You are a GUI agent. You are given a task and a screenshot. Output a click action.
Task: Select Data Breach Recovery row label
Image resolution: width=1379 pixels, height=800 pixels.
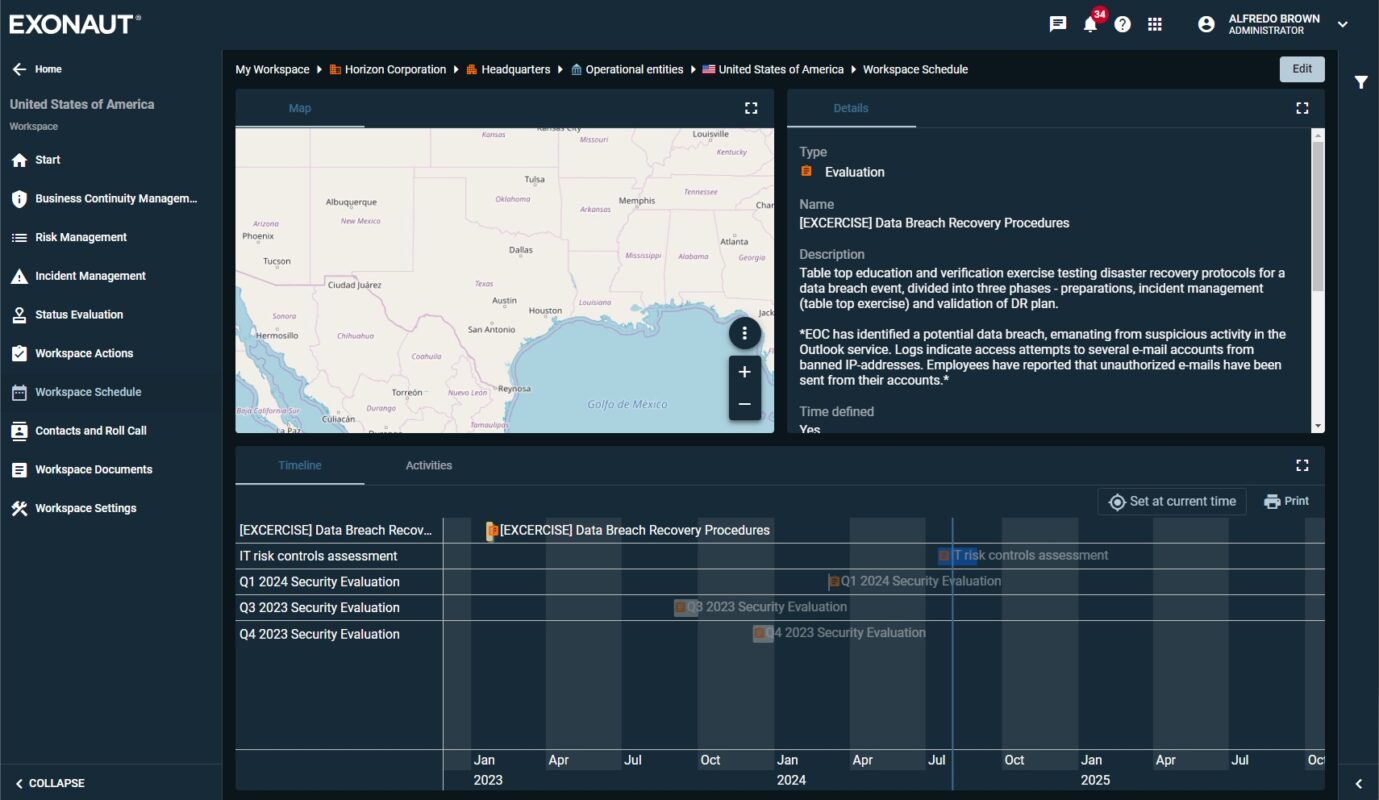pyautogui.click(x=336, y=530)
